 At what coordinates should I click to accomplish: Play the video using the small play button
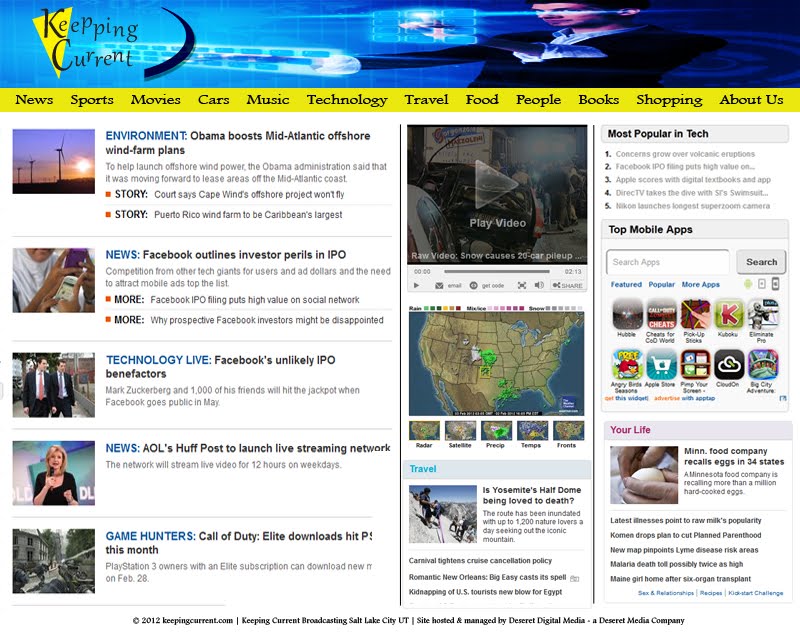pyautogui.click(x=416, y=286)
